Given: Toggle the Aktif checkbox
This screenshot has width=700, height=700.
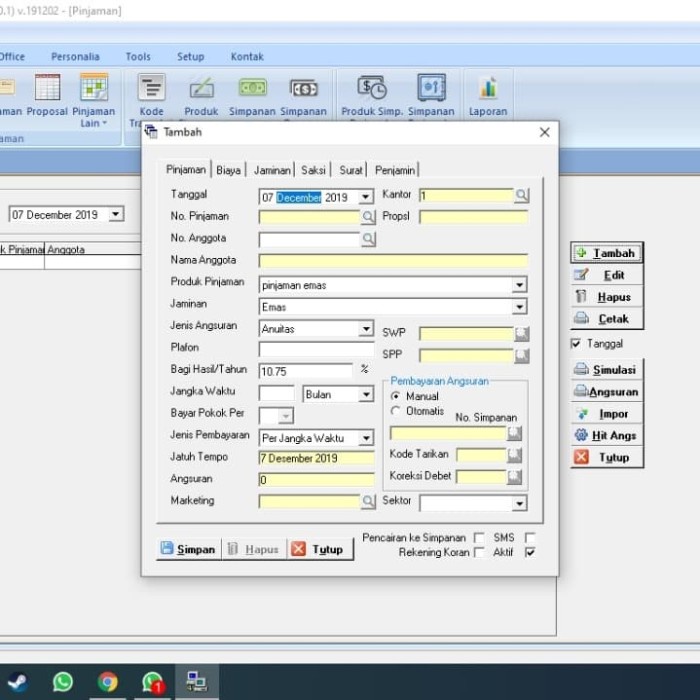Looking at the screenshot, I should tap(530, 552).
